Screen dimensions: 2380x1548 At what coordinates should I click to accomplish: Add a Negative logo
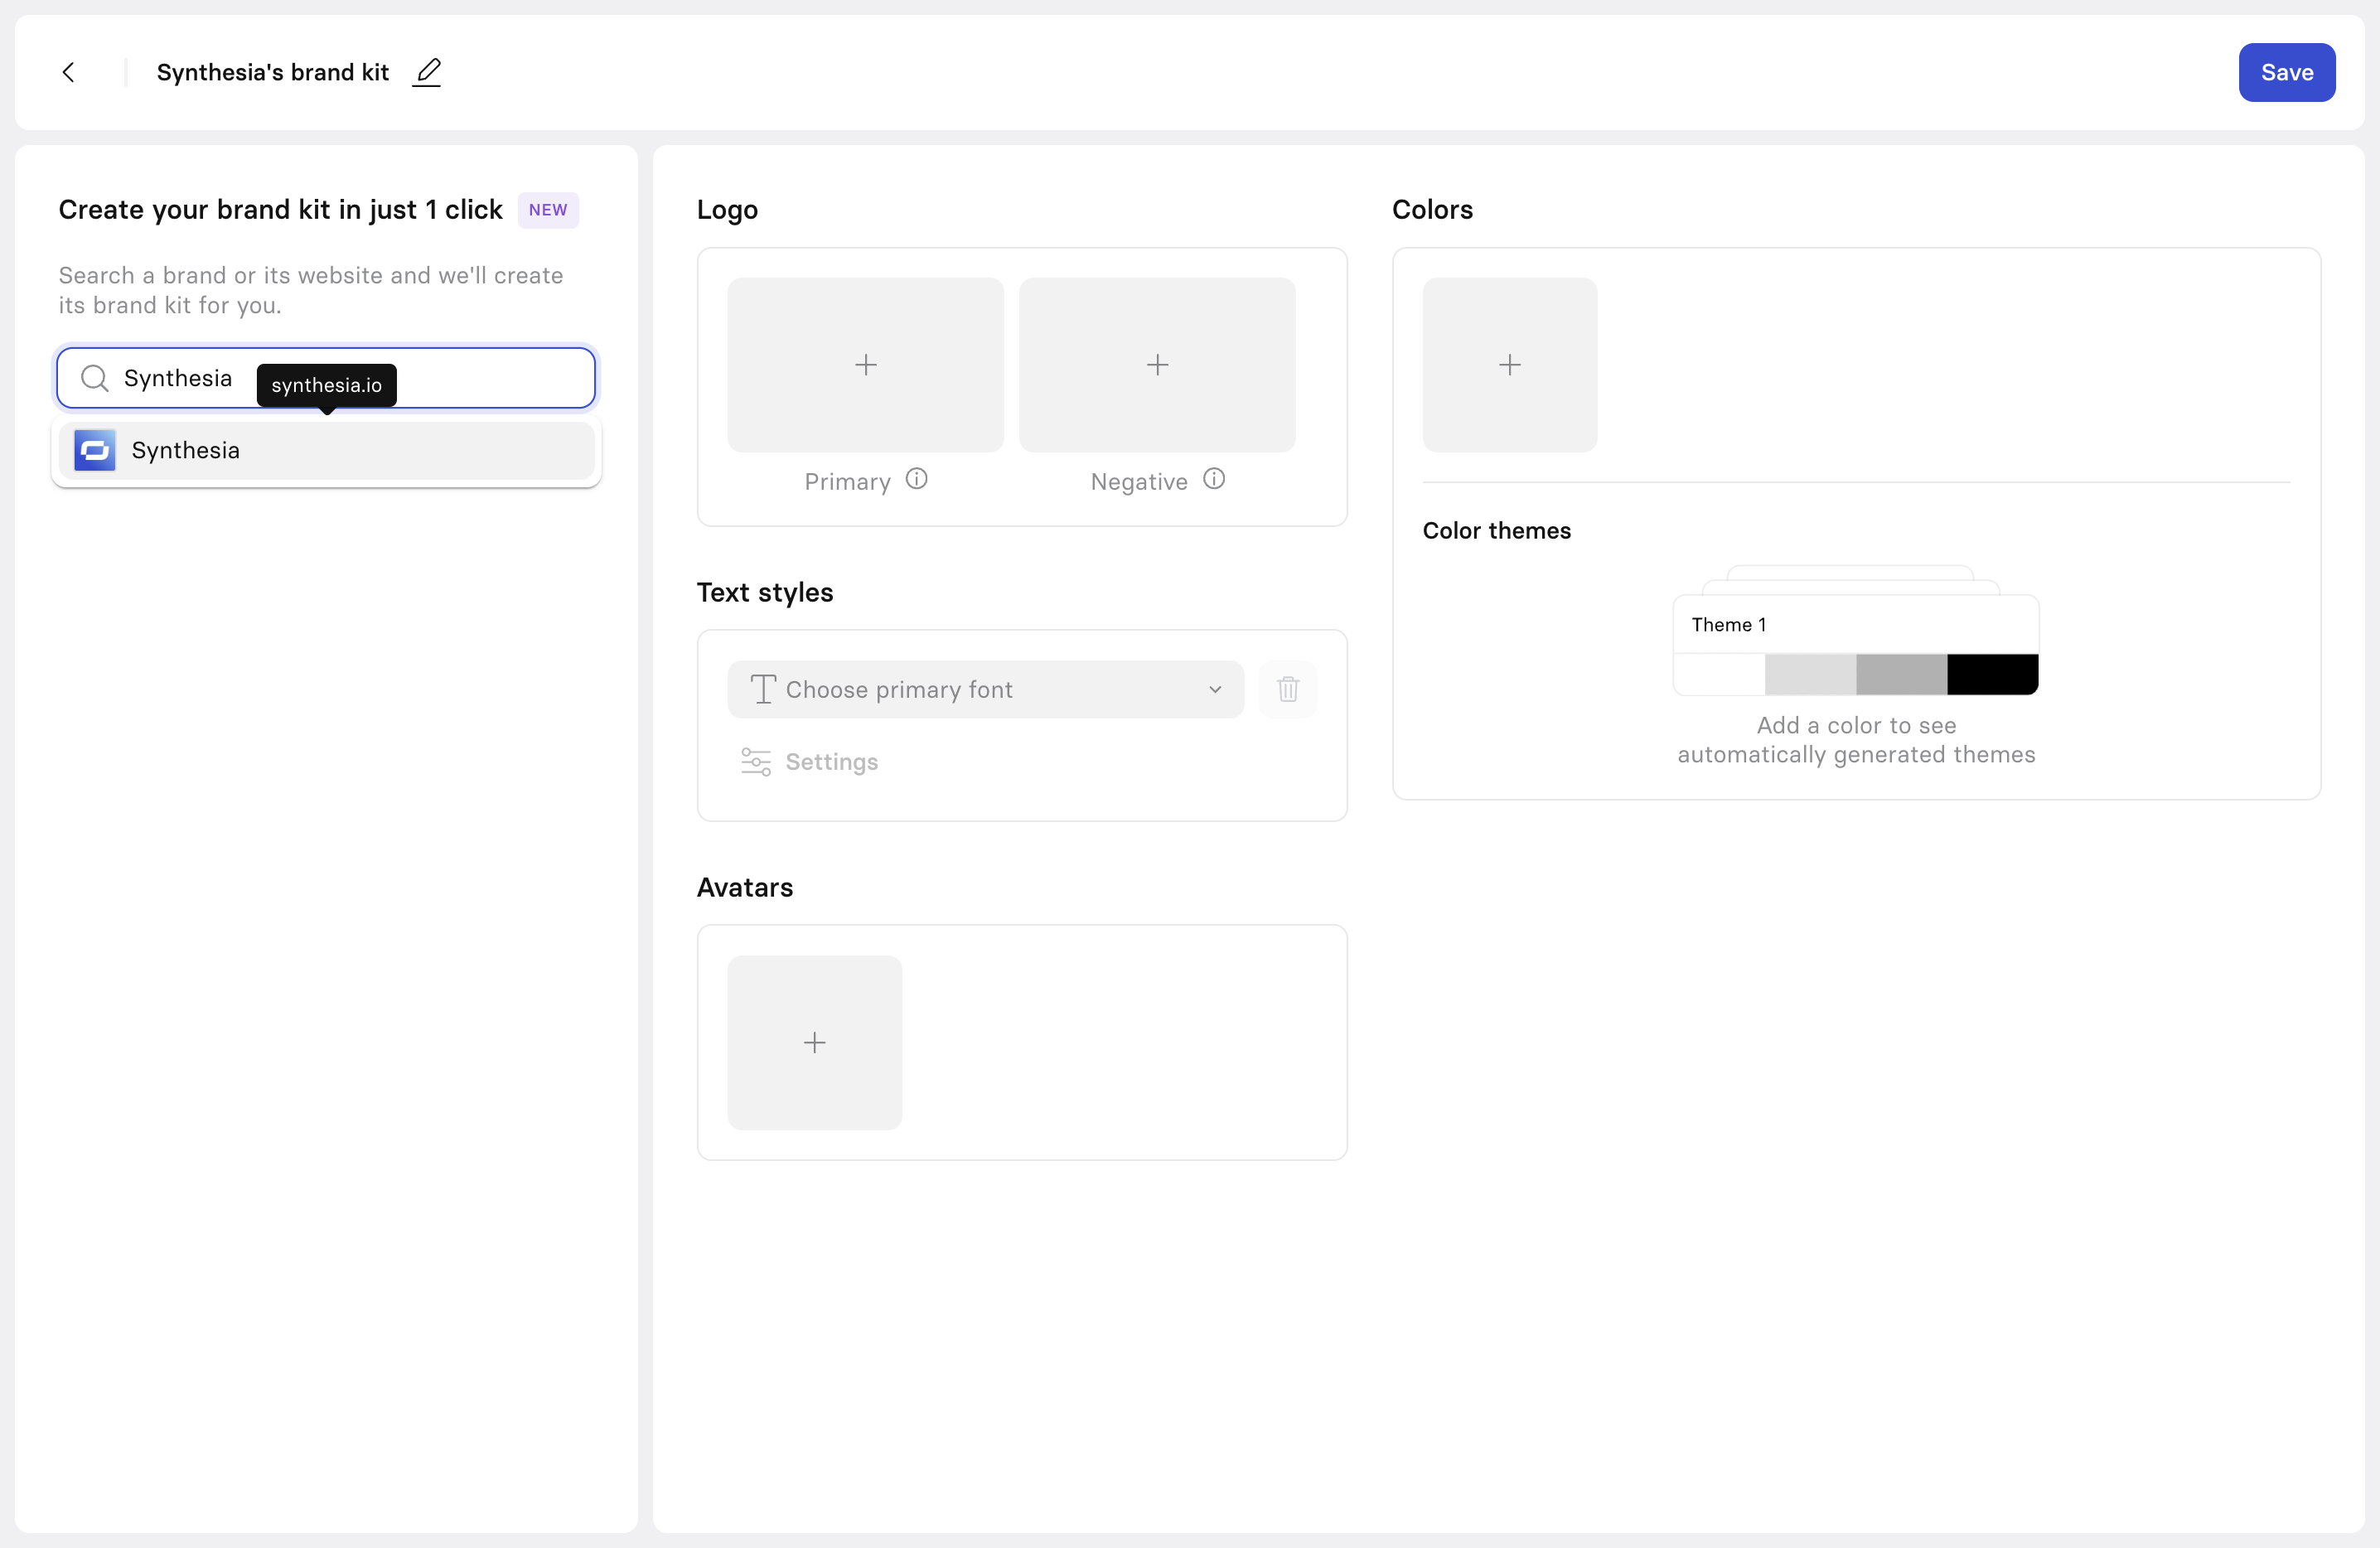click(1157, 365)
